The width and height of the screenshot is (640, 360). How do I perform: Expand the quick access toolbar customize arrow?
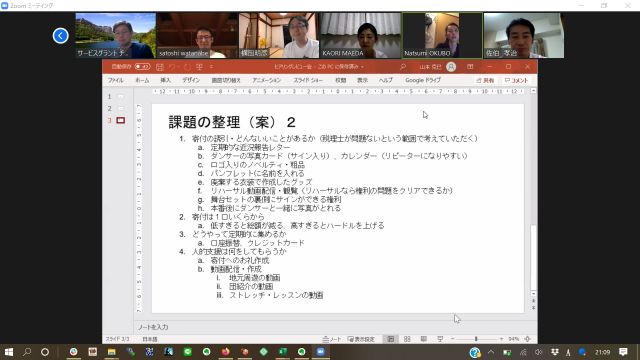211,67
